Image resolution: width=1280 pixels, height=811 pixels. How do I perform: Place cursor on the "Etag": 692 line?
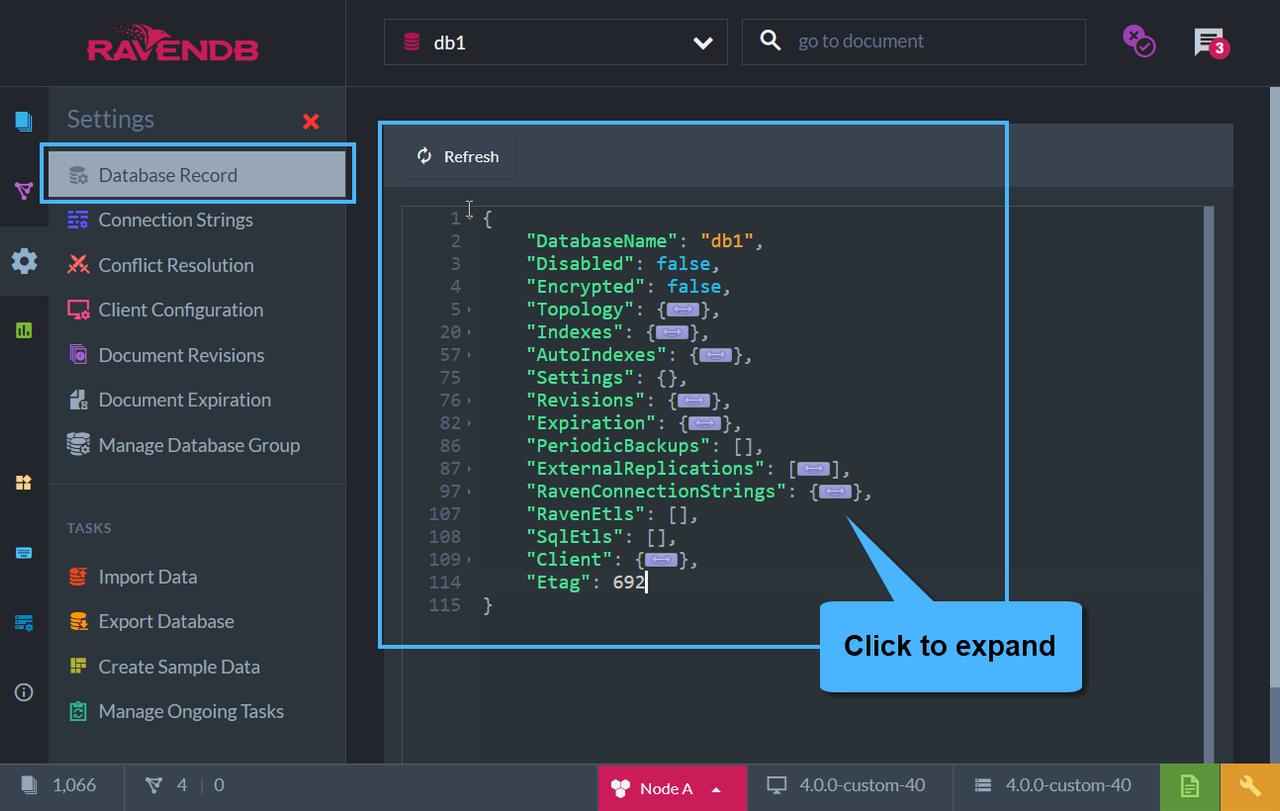click(588, 583)
